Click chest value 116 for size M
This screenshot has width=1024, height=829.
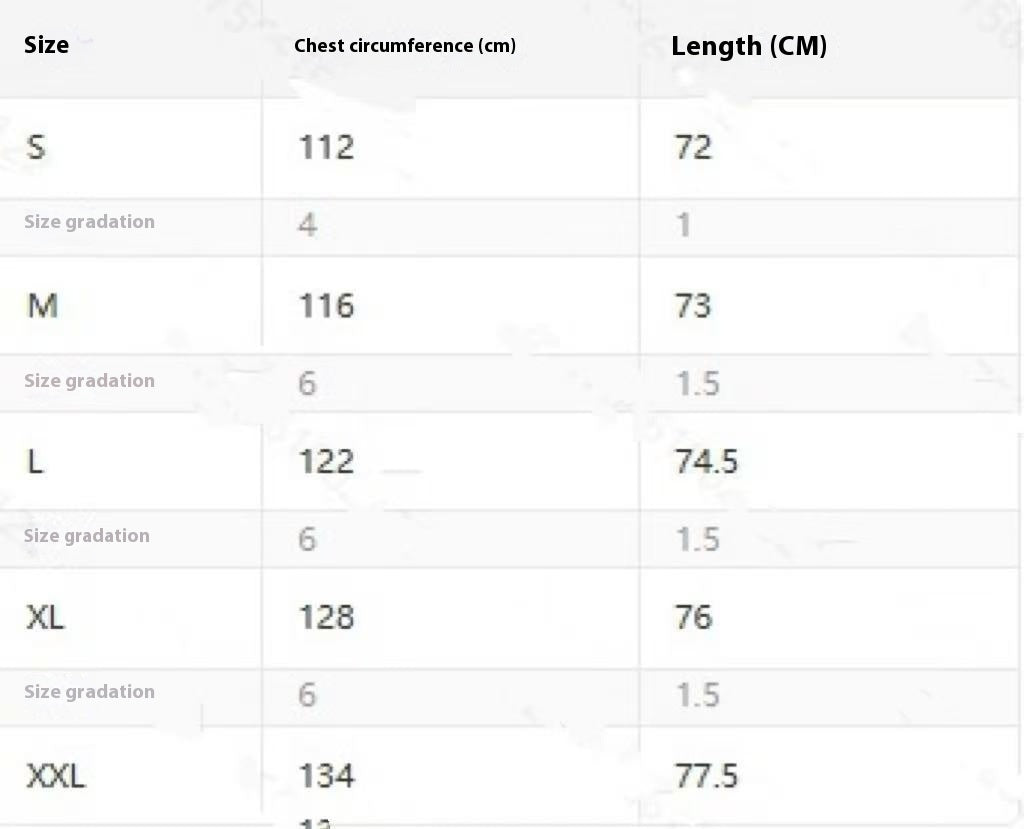(326, 305)
